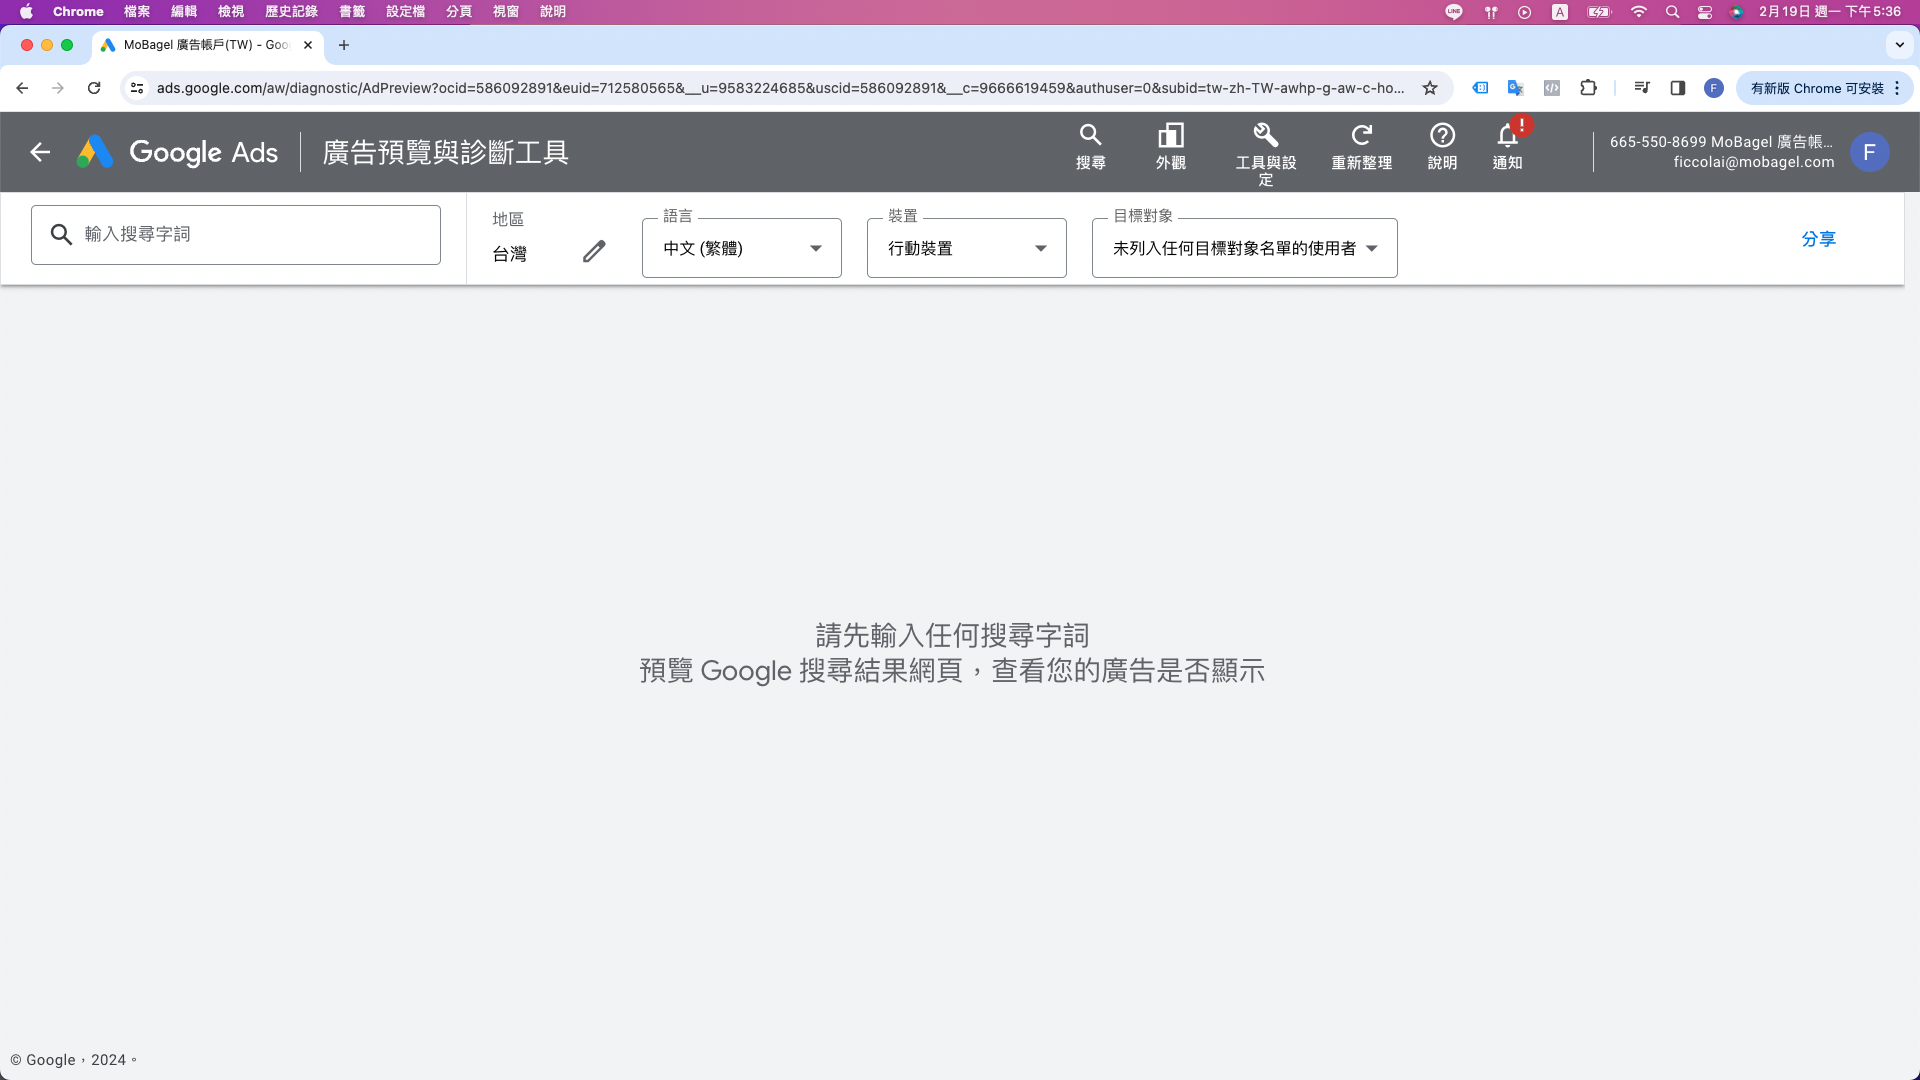
Task: Click the menu bar date and time
Action: click(x=1830, y=12)
